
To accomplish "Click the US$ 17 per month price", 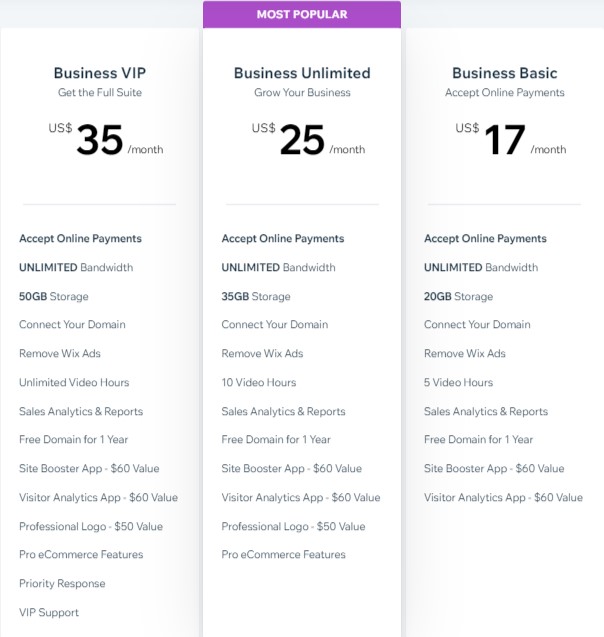I will [505, 141].
